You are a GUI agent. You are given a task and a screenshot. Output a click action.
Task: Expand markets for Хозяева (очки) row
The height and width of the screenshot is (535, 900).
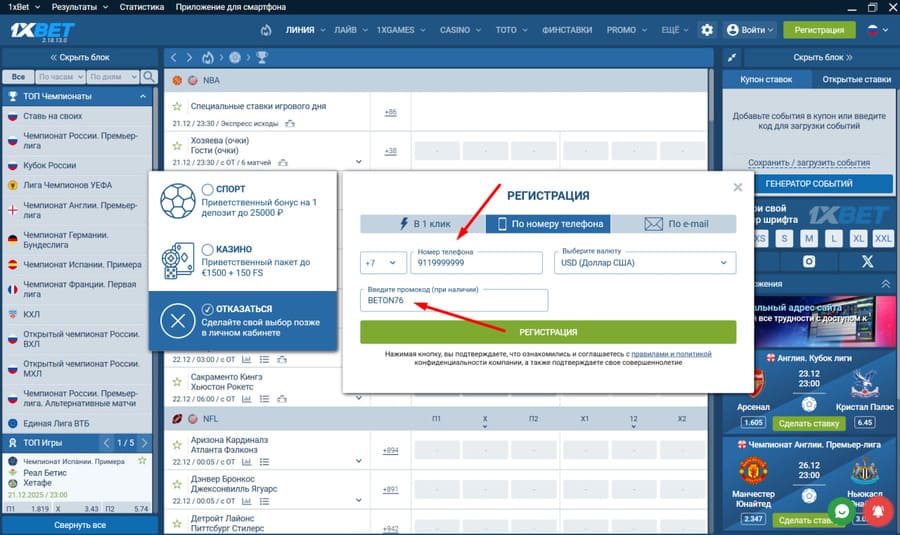point(359,162)
